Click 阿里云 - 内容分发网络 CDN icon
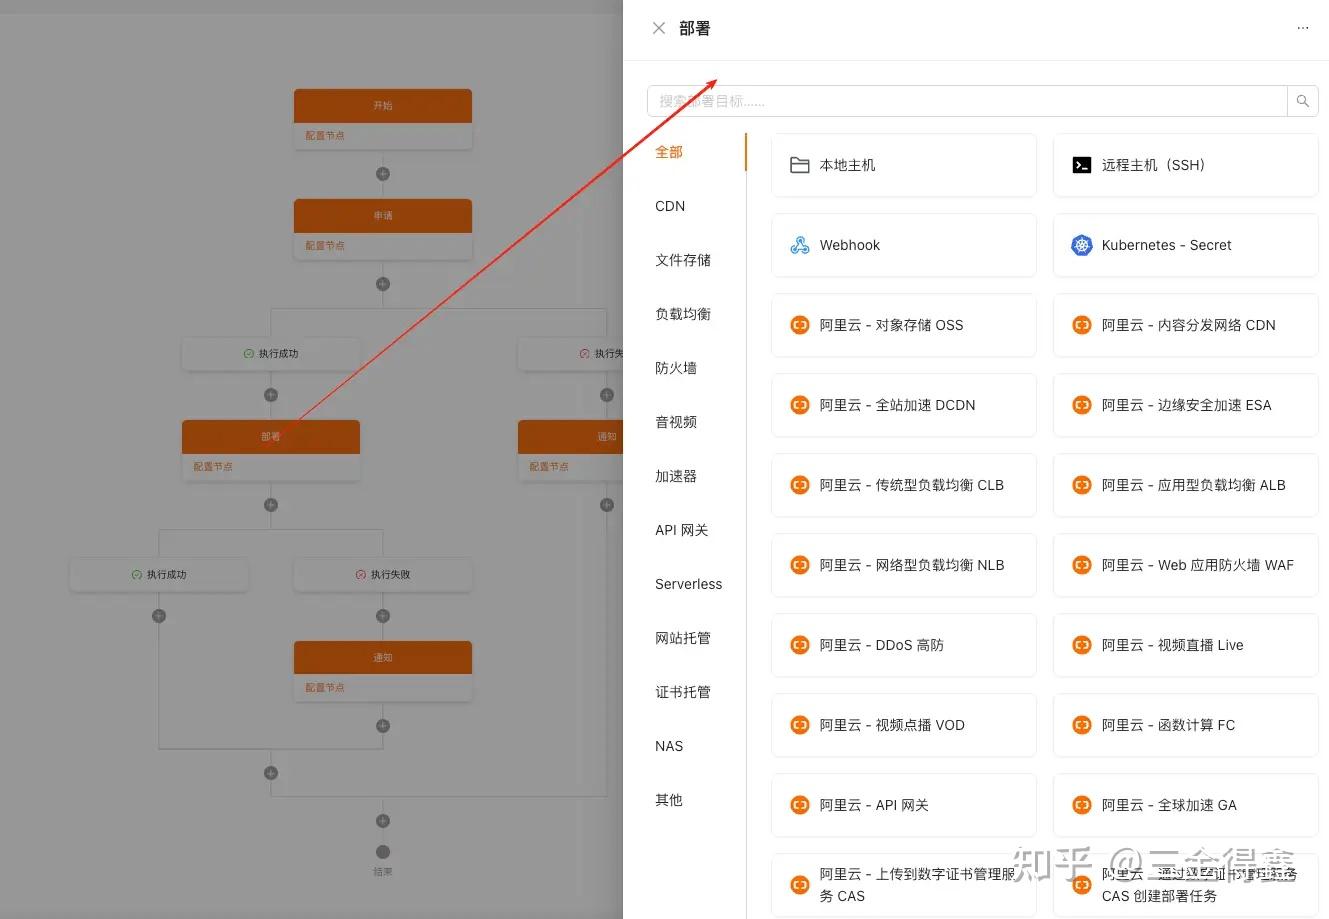1329x919 pixels. click(x=1081, y=324)
